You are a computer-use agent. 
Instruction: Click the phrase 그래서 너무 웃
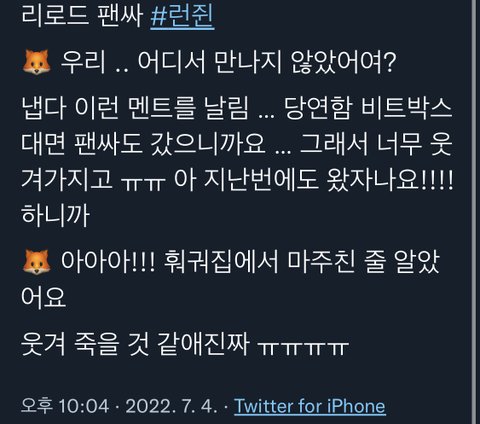tap(376, 144)
